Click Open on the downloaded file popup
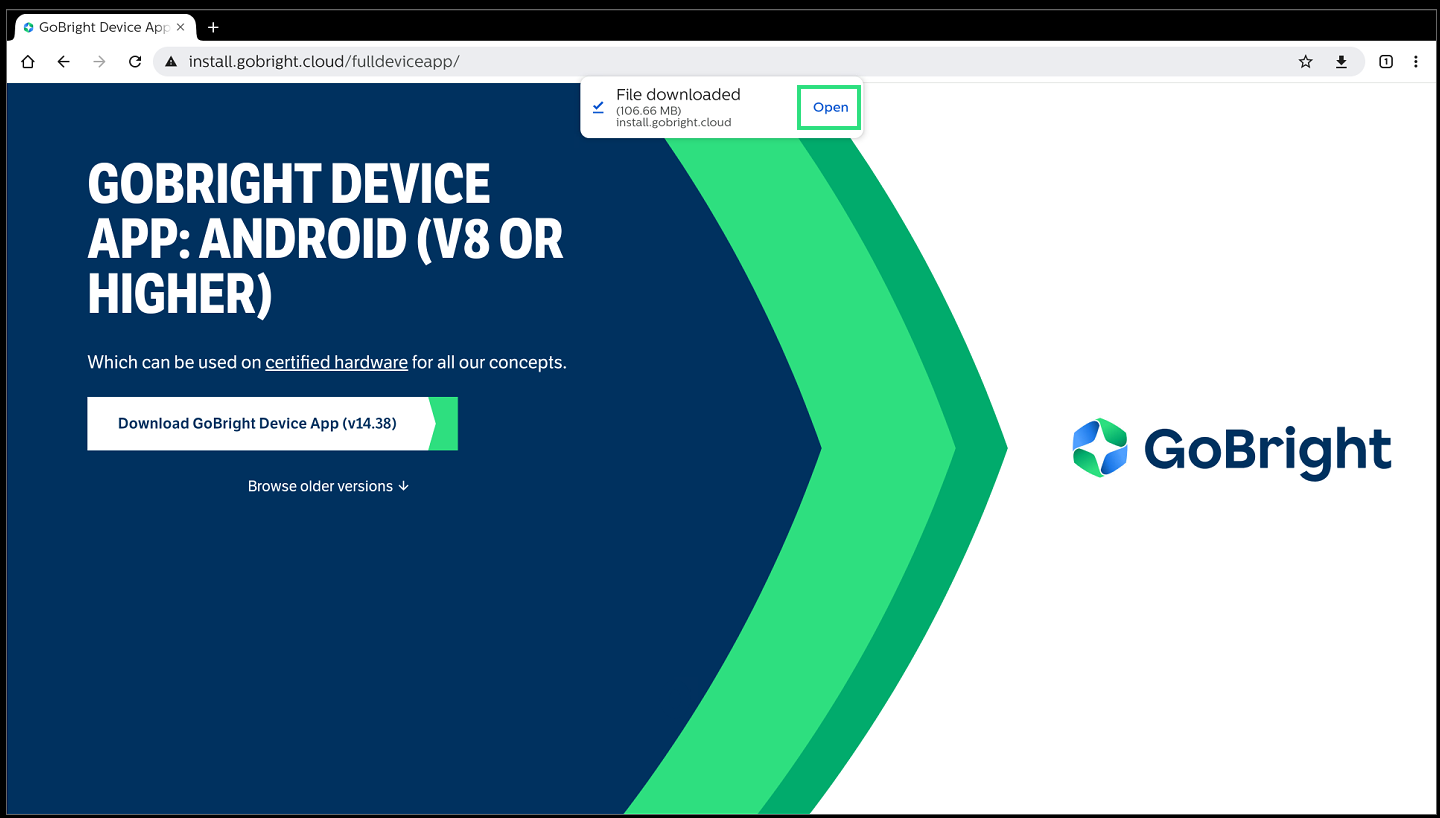This screenshot has height=818, width=1440. [830, 107]
